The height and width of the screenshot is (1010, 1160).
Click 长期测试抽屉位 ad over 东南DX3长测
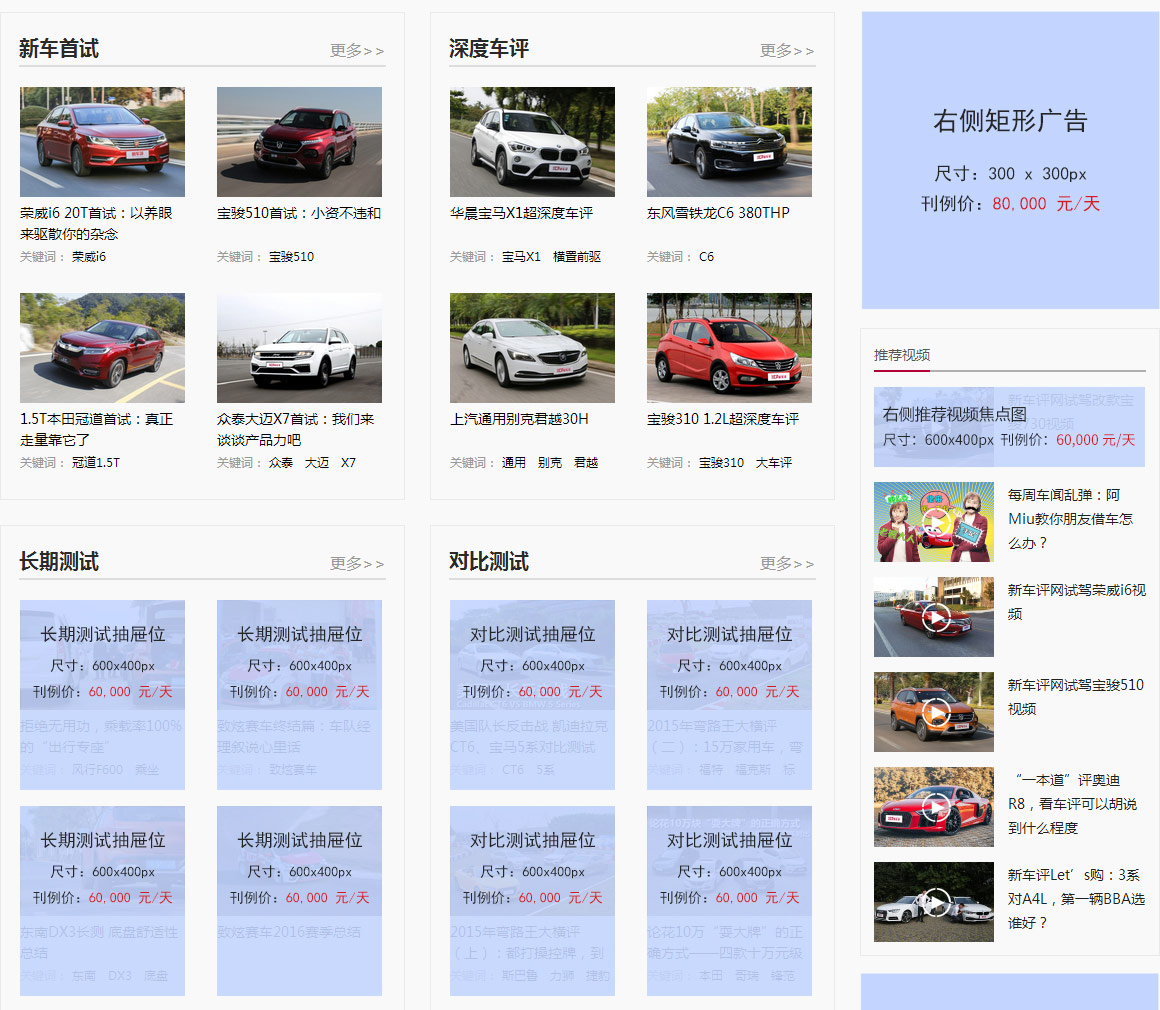(102, 900)
